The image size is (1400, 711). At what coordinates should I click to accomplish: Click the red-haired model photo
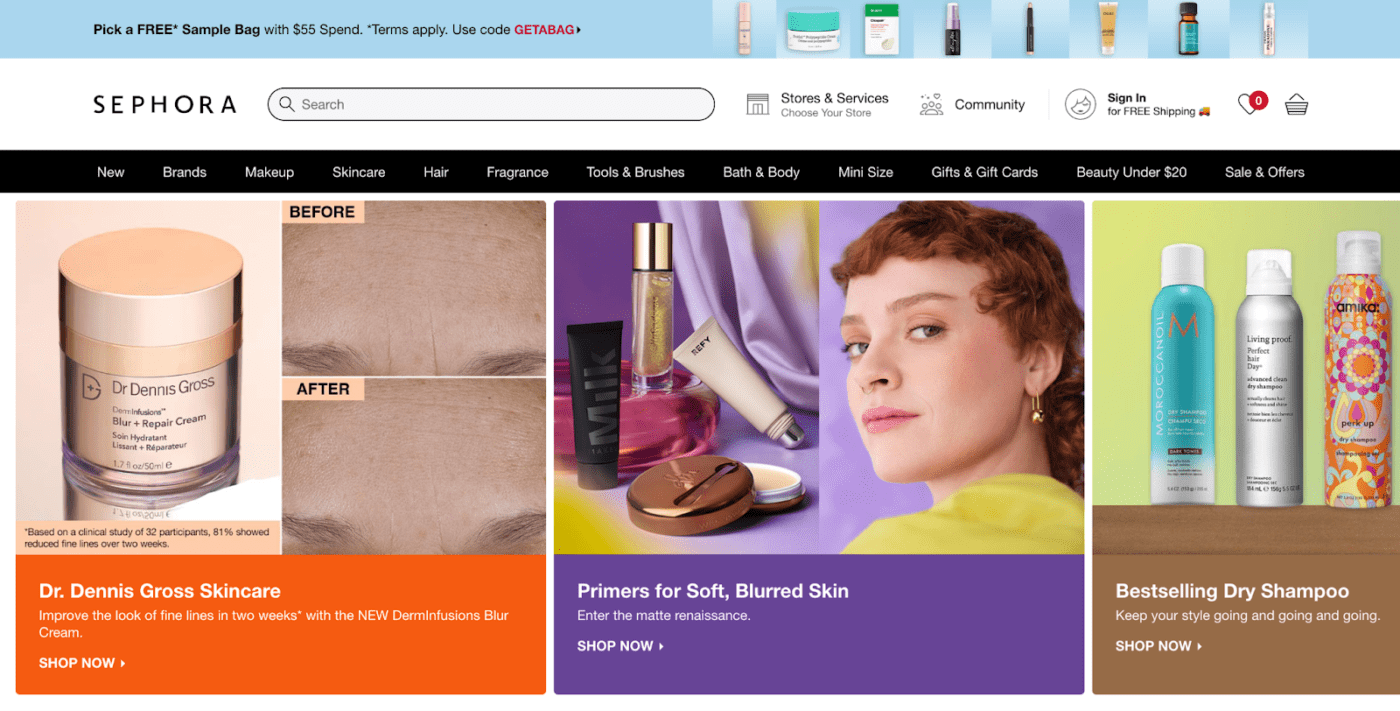(951, 378)
